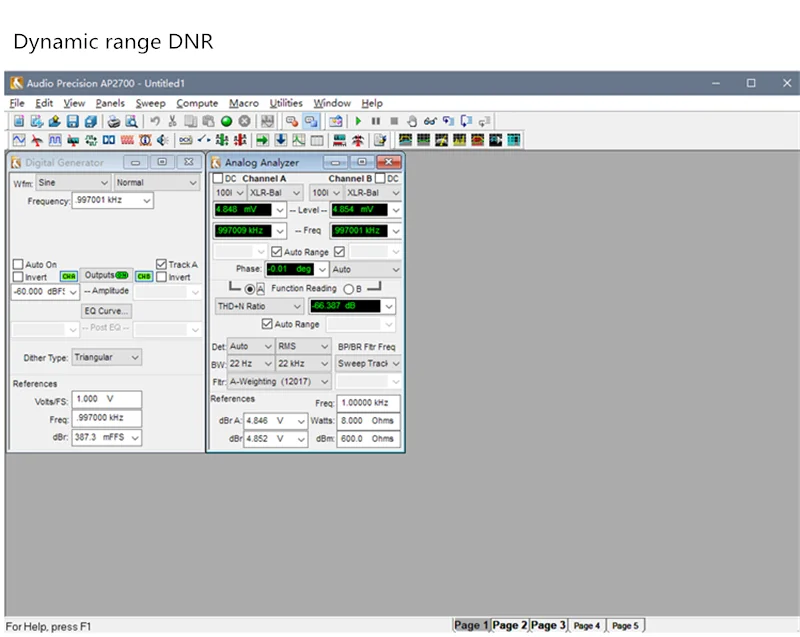Expand the Dither Type Triangular dropdown
The image size is (800, 637).
tap(107, 358)
